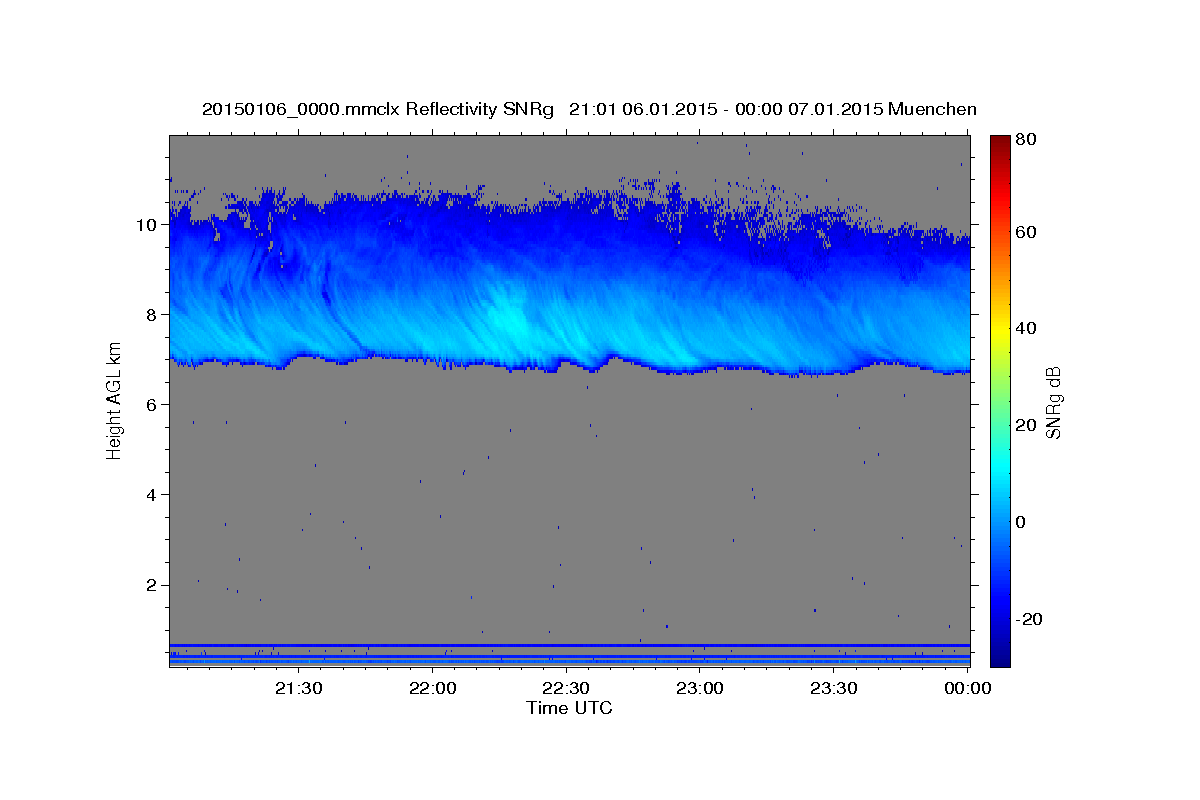Click the plot title text at top
This screenshot has width=1200, height=800.
589,109
